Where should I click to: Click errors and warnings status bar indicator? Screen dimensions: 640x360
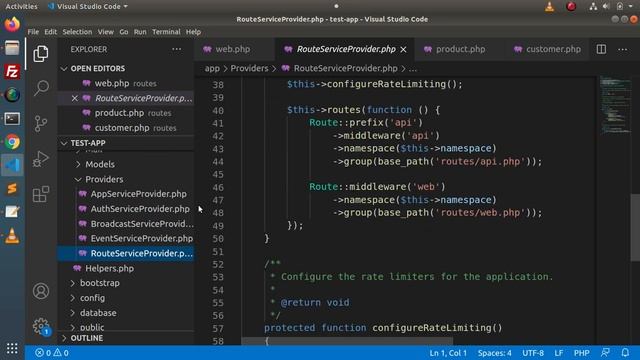pyautogui.click(x=52, y=353)
